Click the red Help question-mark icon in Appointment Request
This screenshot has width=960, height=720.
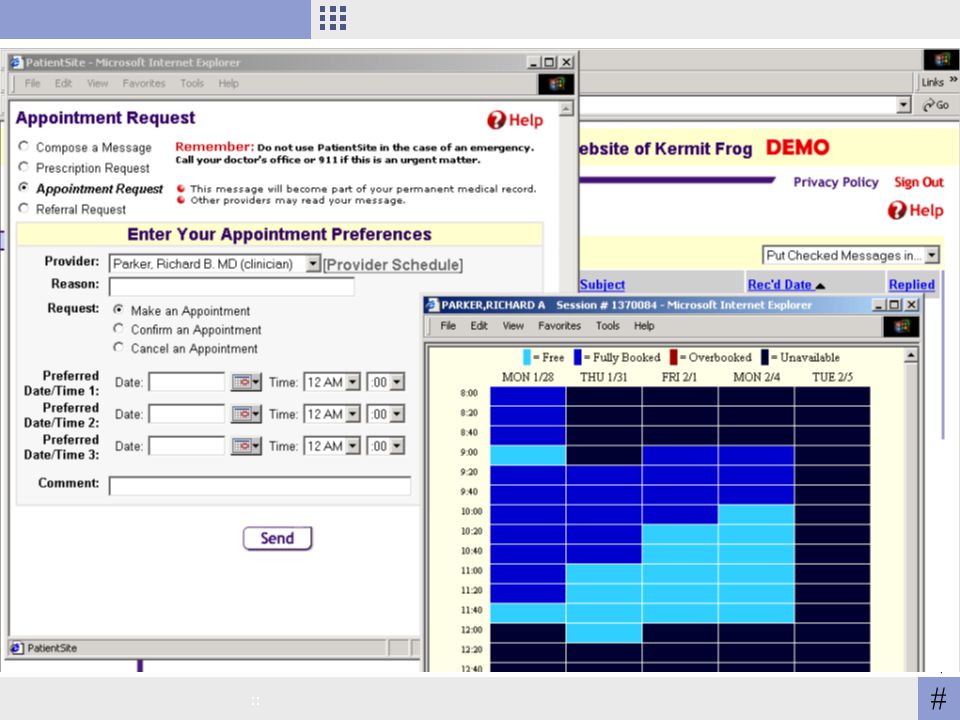[x=496, y=120]
